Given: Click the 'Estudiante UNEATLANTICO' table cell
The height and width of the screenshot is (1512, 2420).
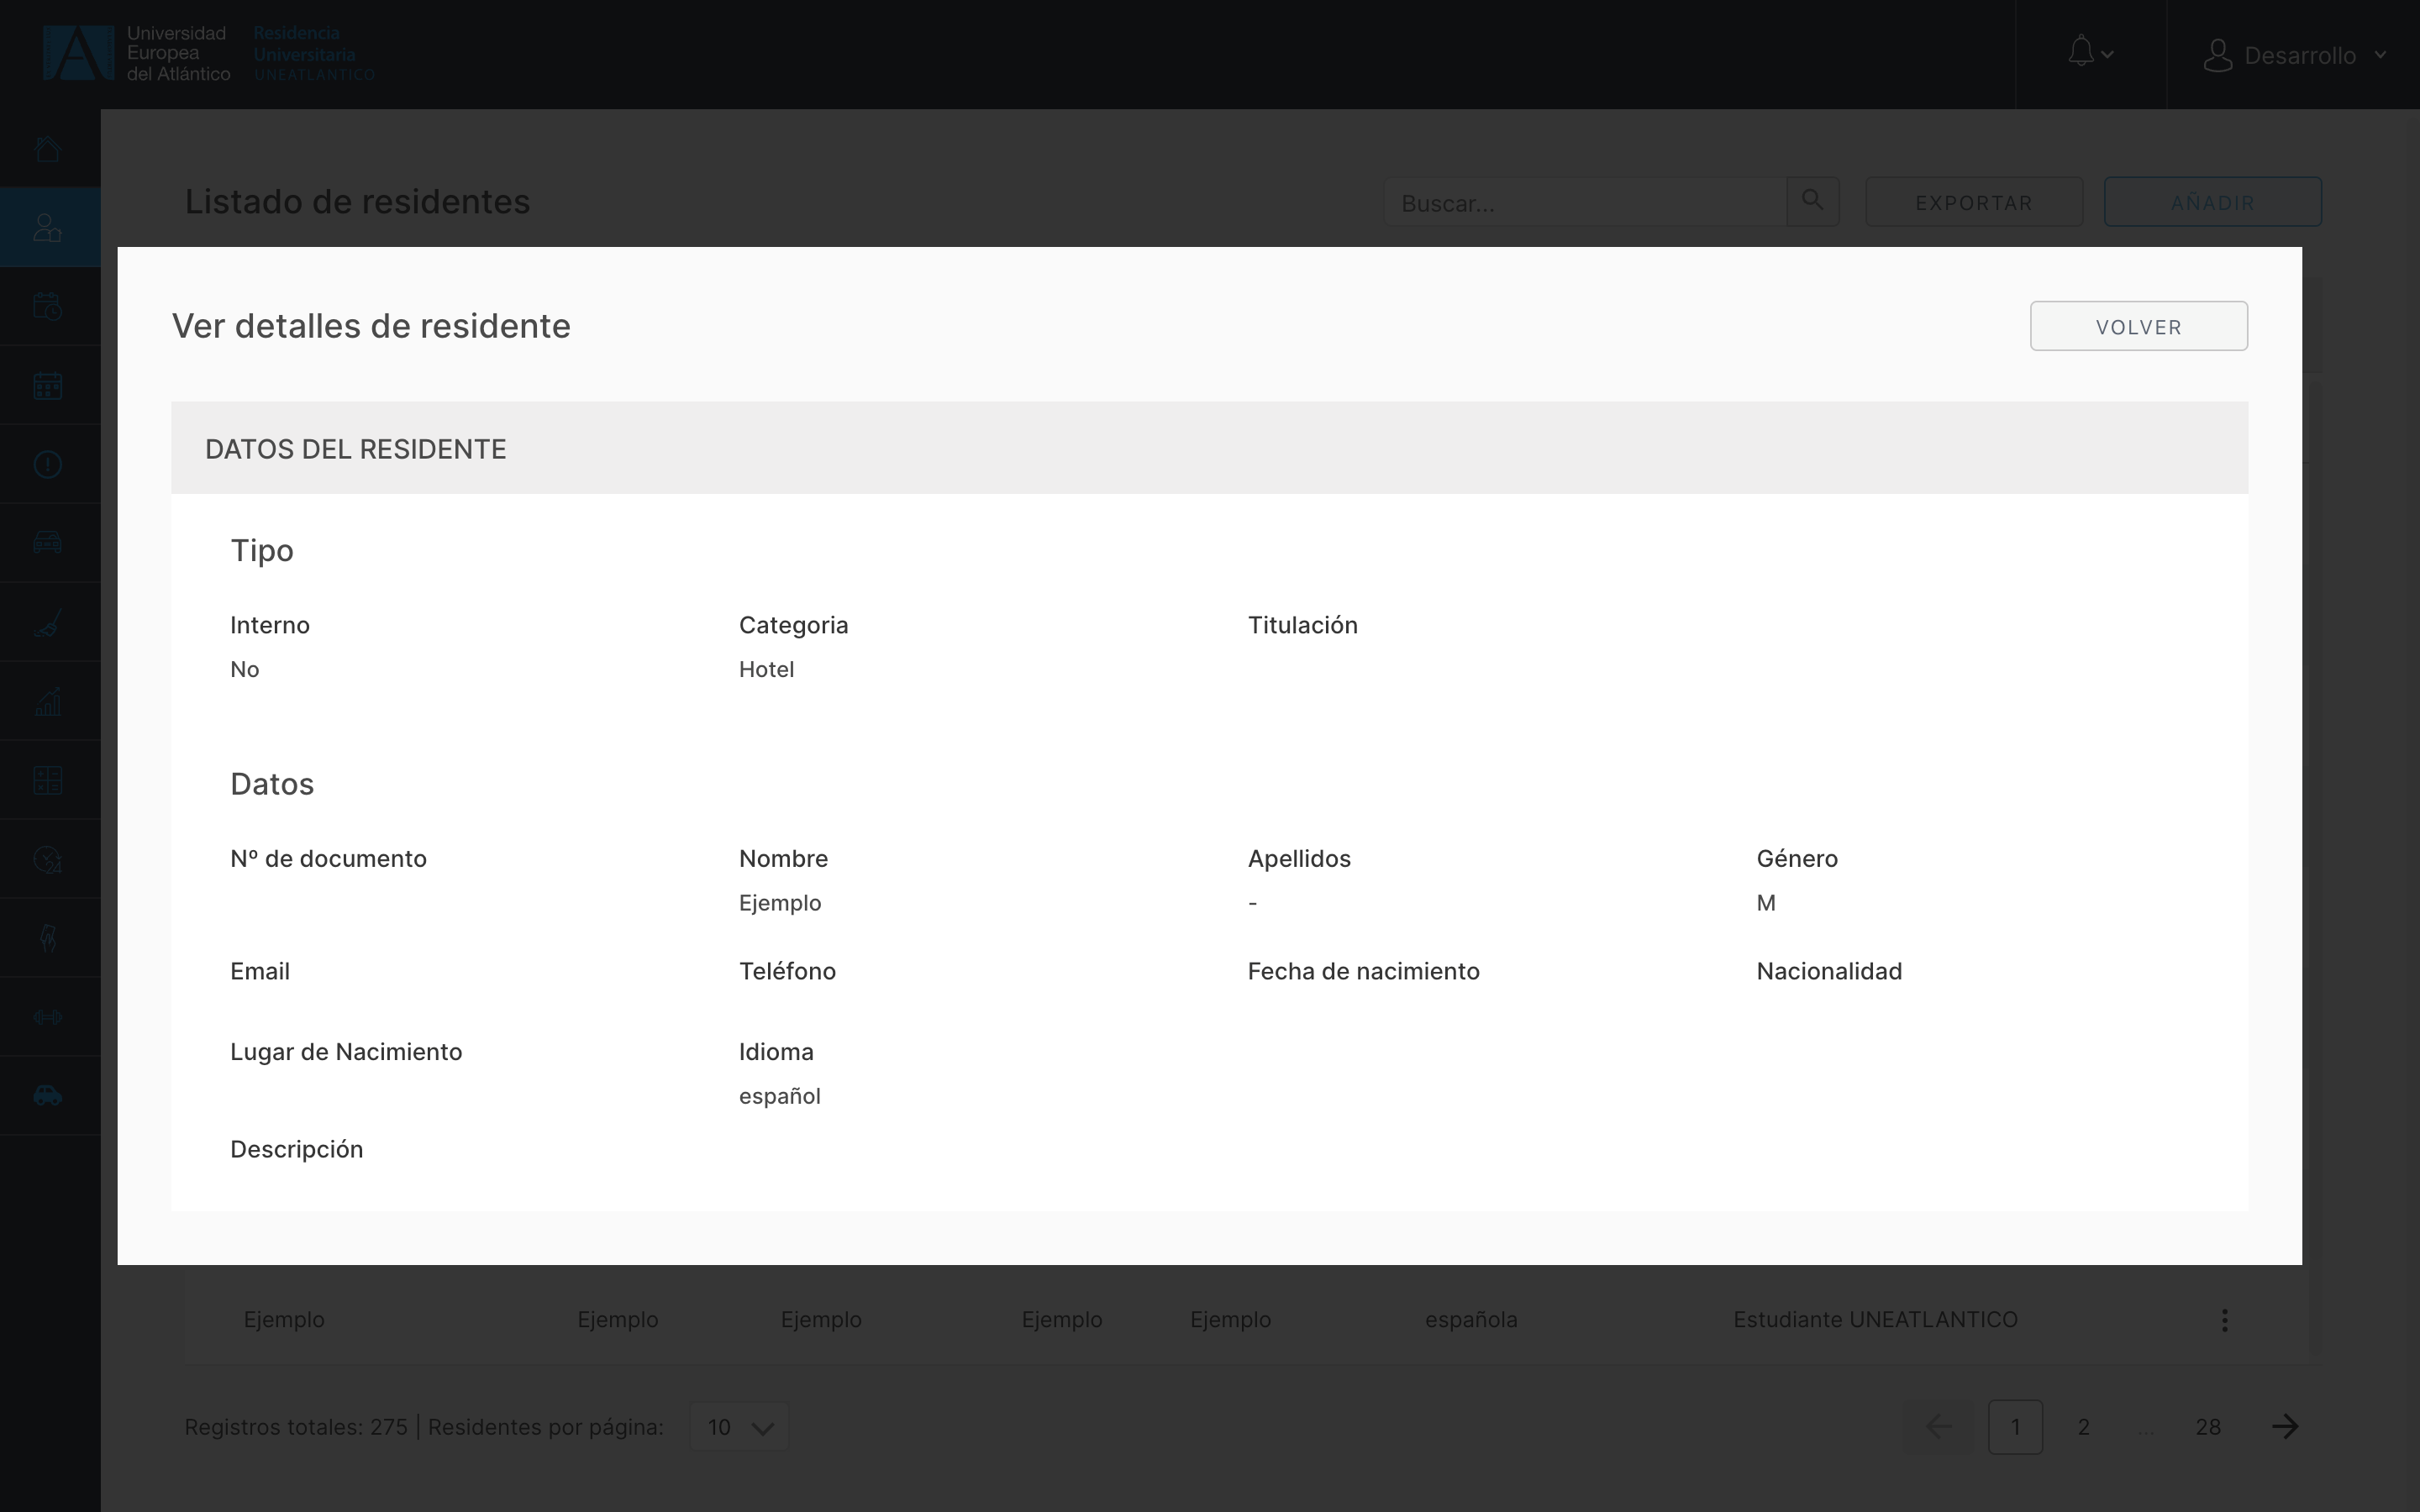Looking at the screenshot, I should [1875, 1320].
